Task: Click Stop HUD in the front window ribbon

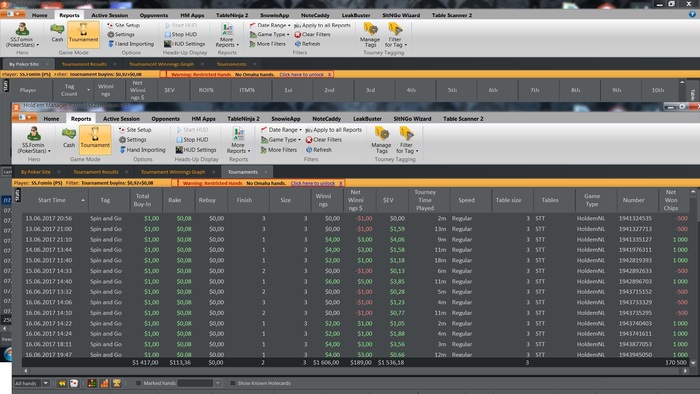Action: coord(192,140)
